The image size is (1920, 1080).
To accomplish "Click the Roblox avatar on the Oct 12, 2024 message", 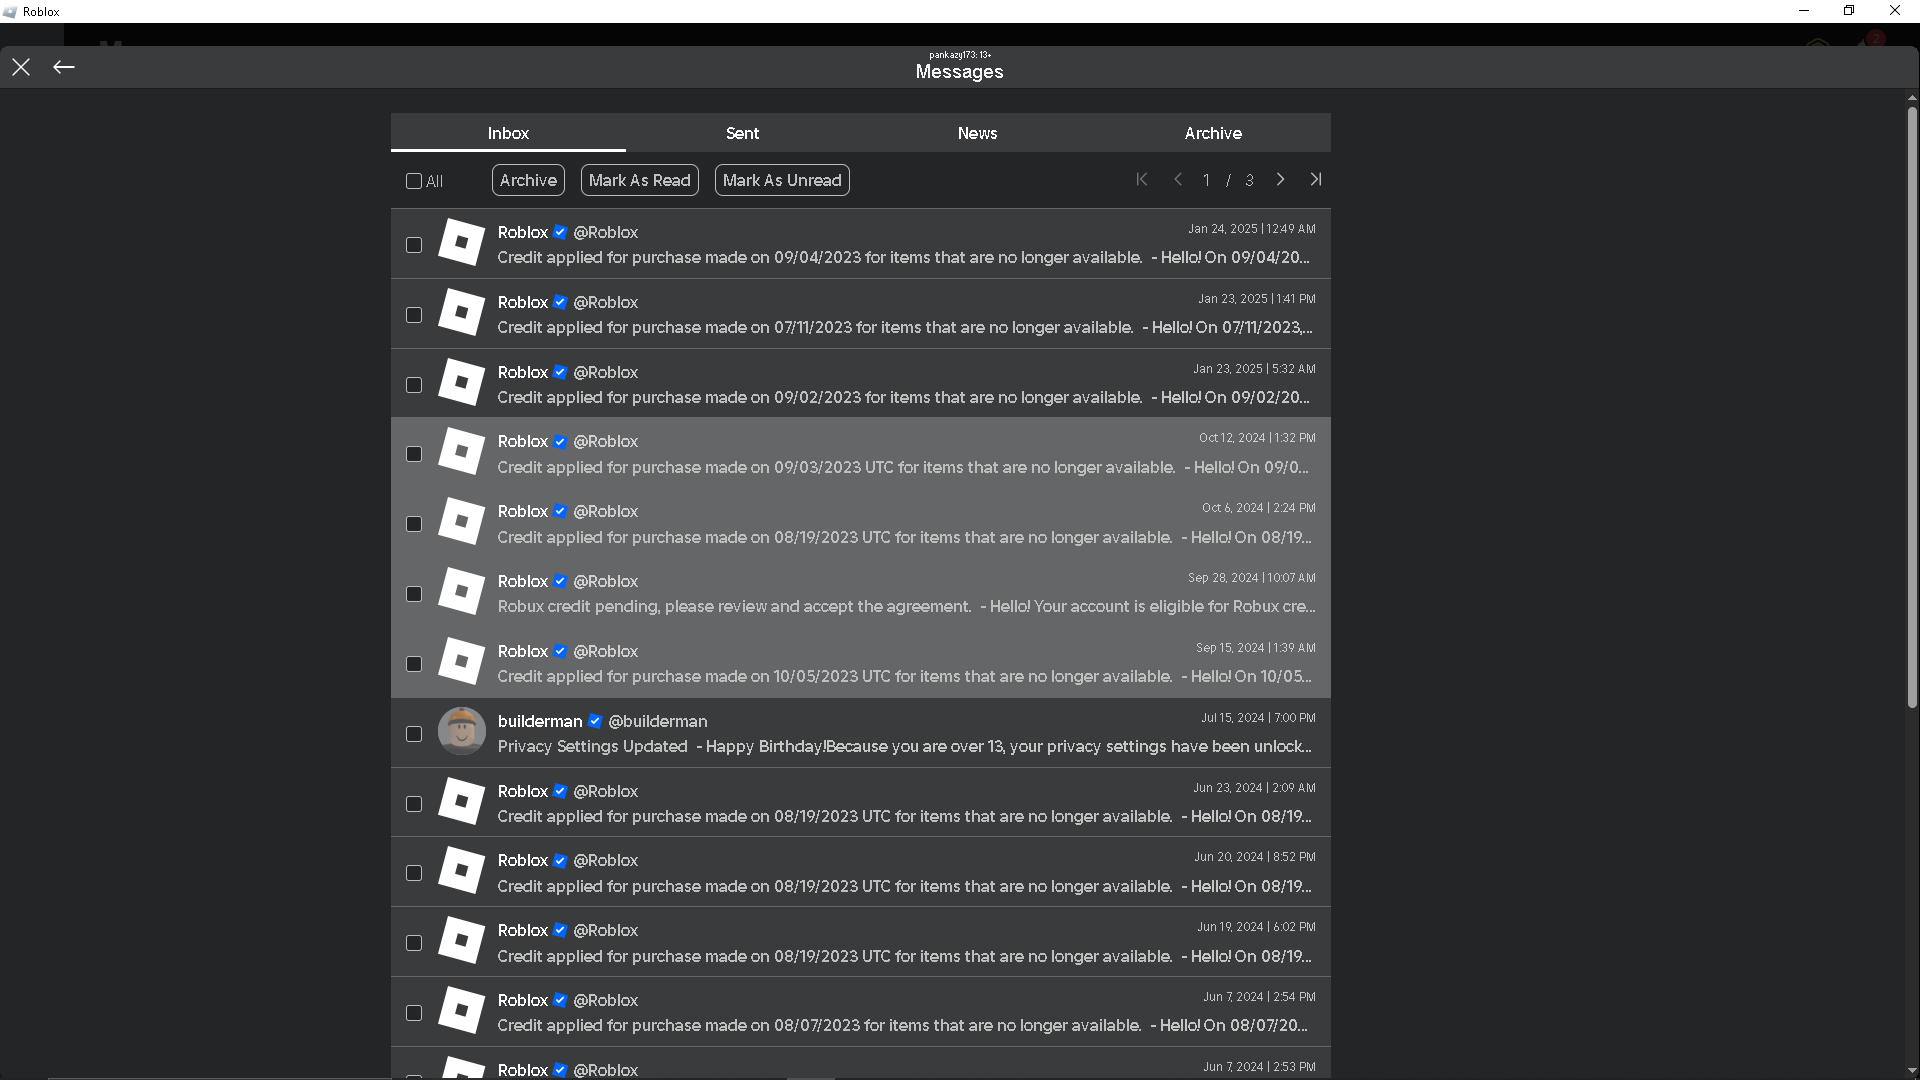I will [462, 452].
